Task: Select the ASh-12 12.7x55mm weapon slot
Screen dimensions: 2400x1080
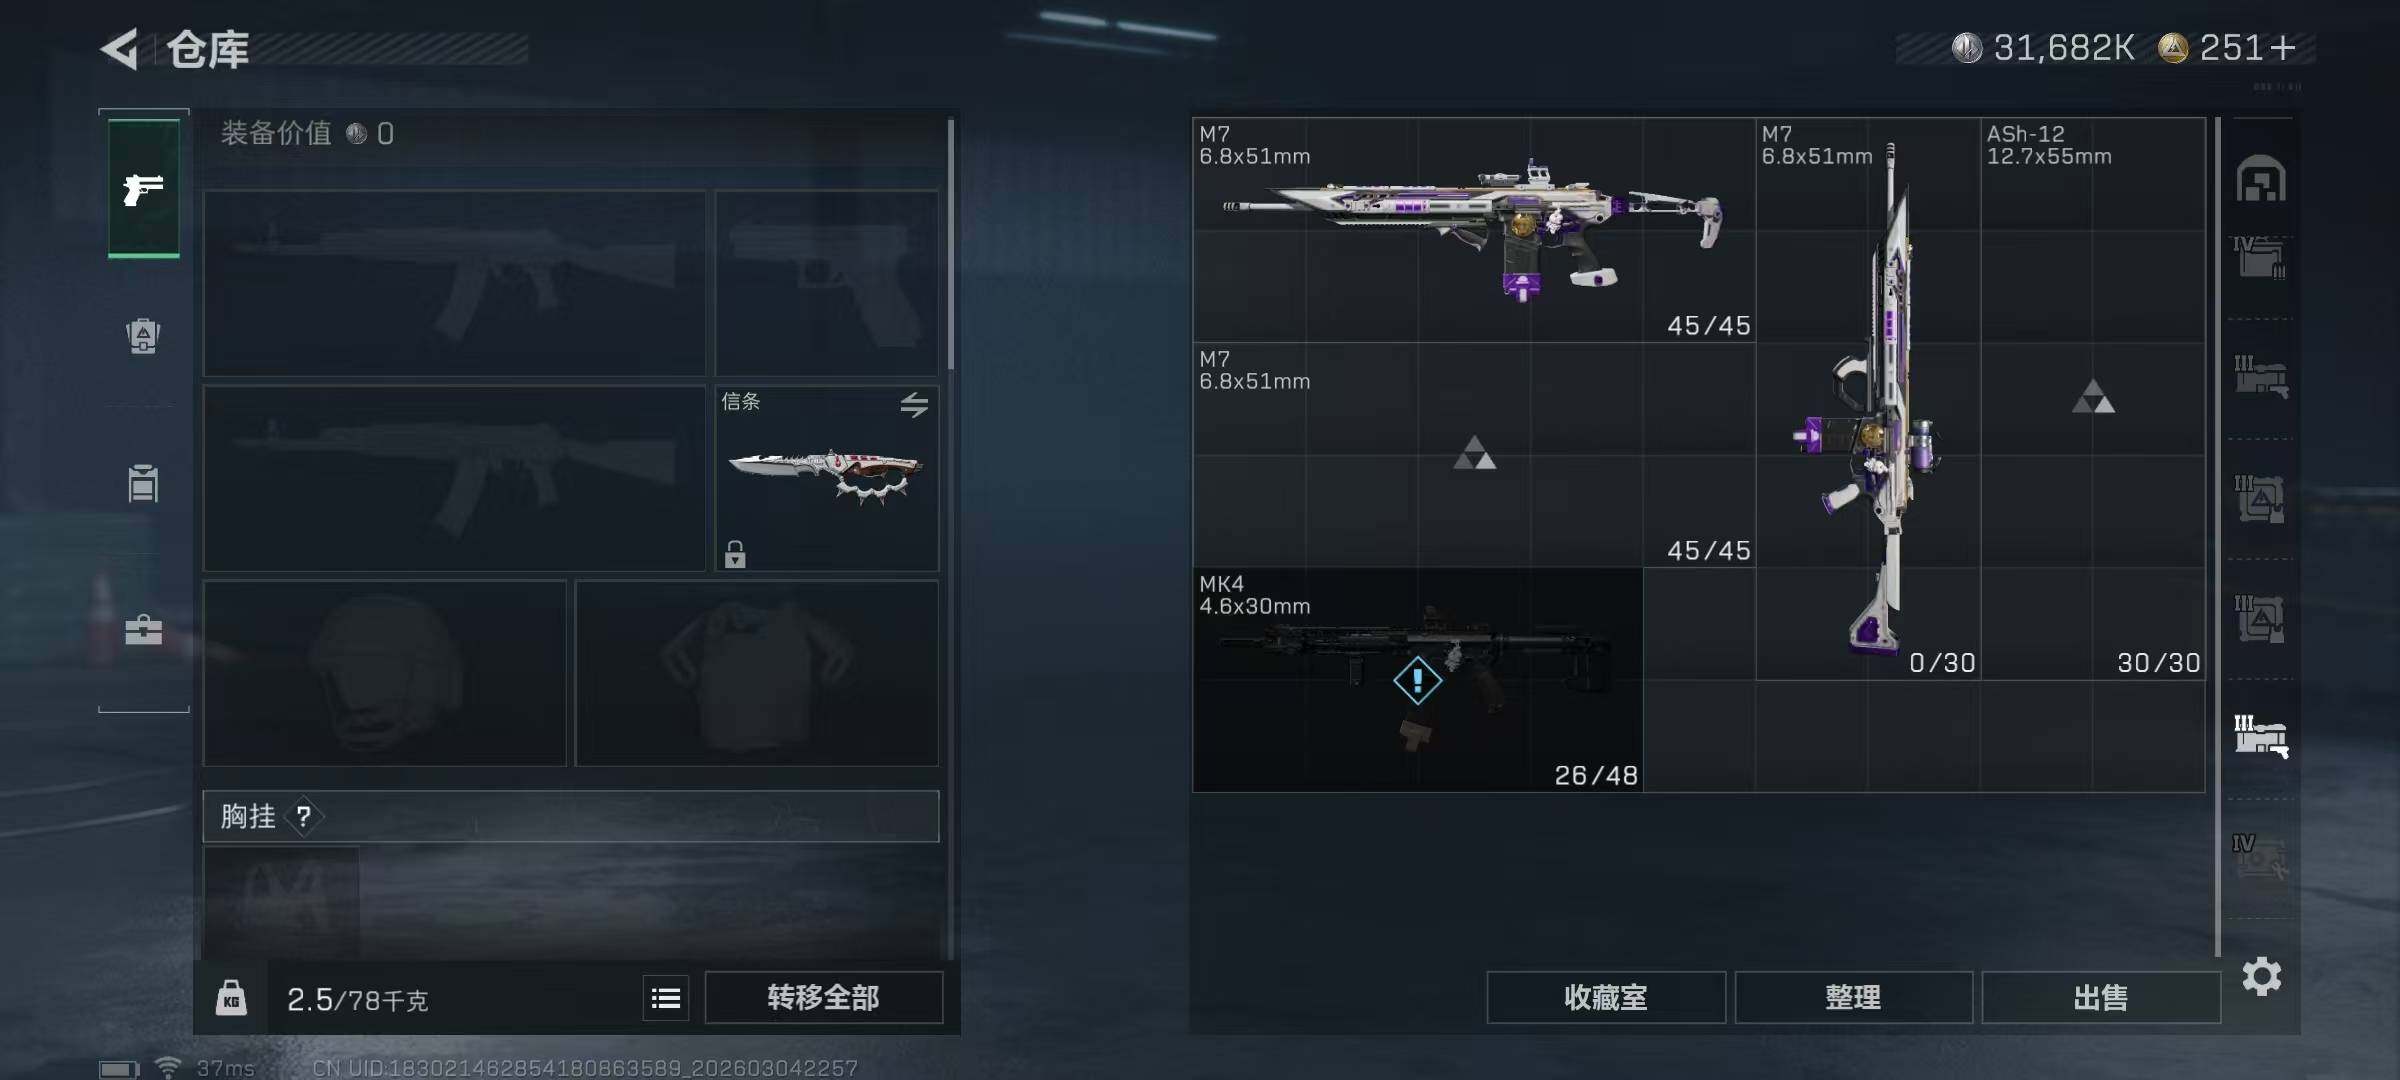Action: [2093, 399]
